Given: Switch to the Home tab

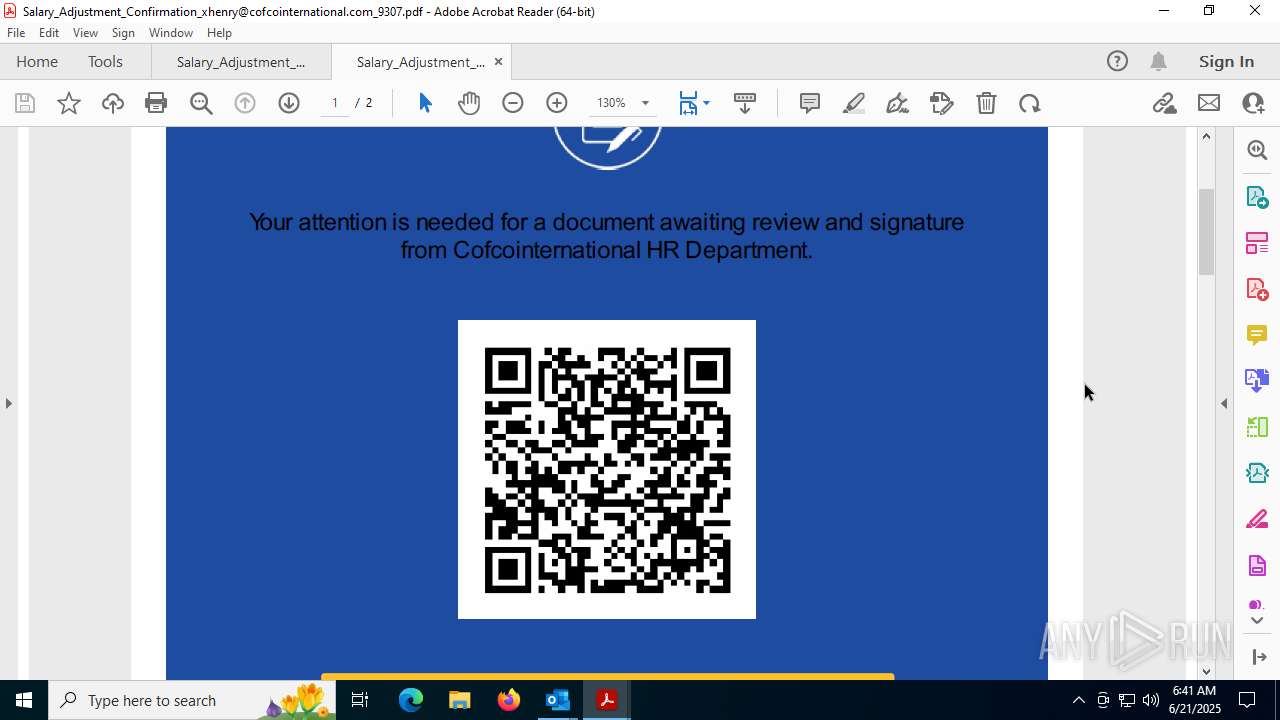Looking at the screenshot, I should pos(37,61).
